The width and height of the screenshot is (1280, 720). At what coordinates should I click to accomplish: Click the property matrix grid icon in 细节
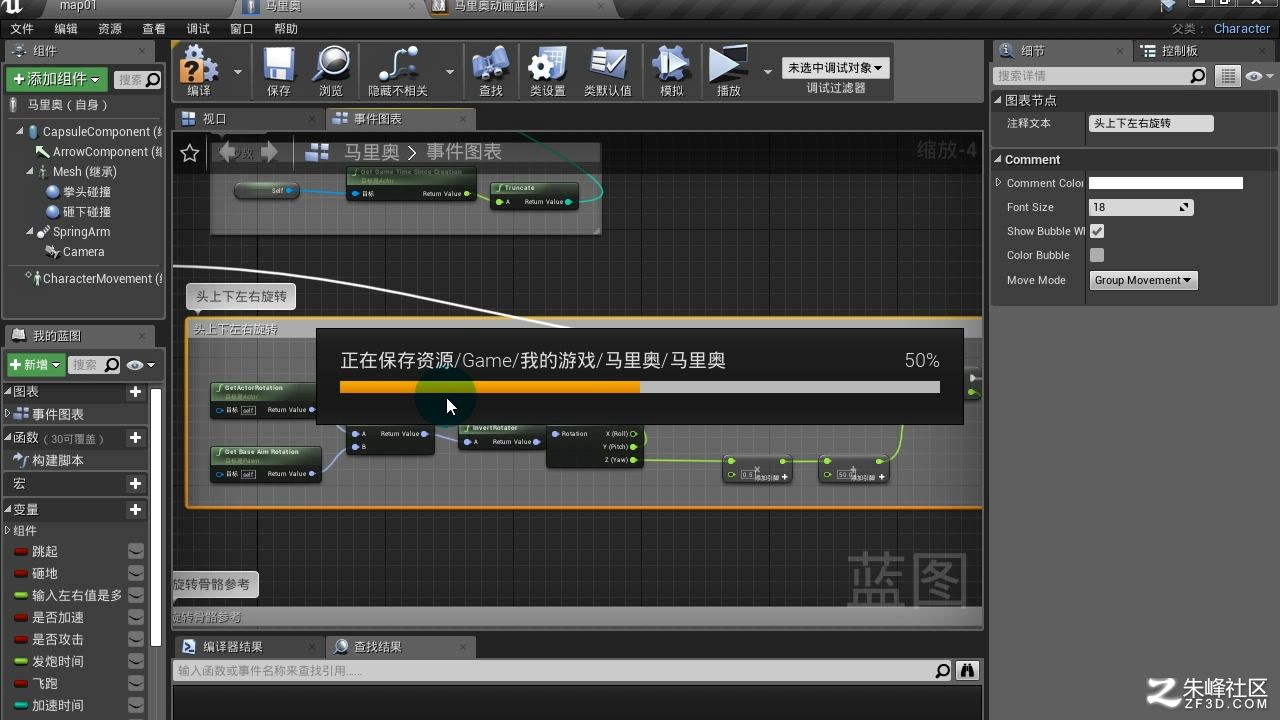coord(1227,76)
